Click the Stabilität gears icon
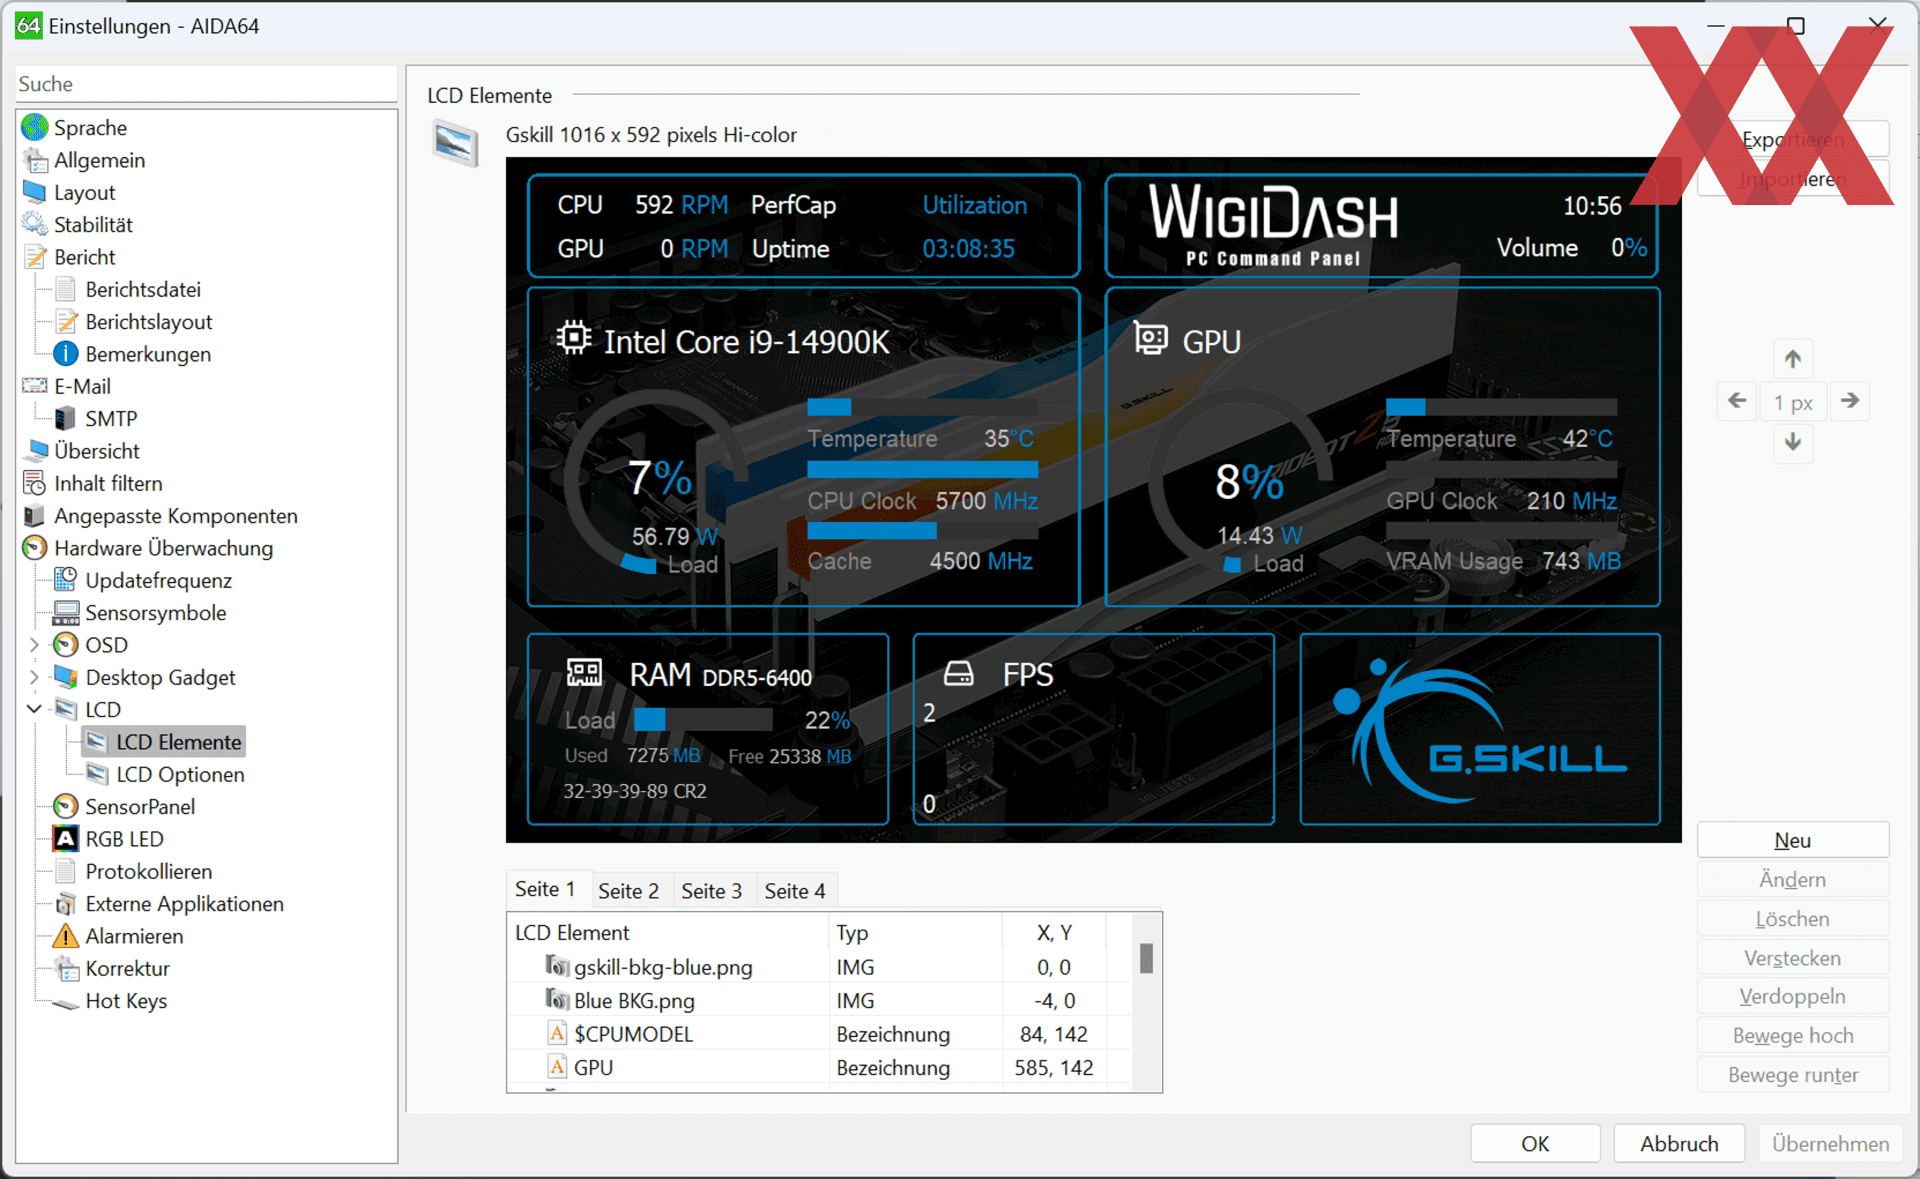 35,224
